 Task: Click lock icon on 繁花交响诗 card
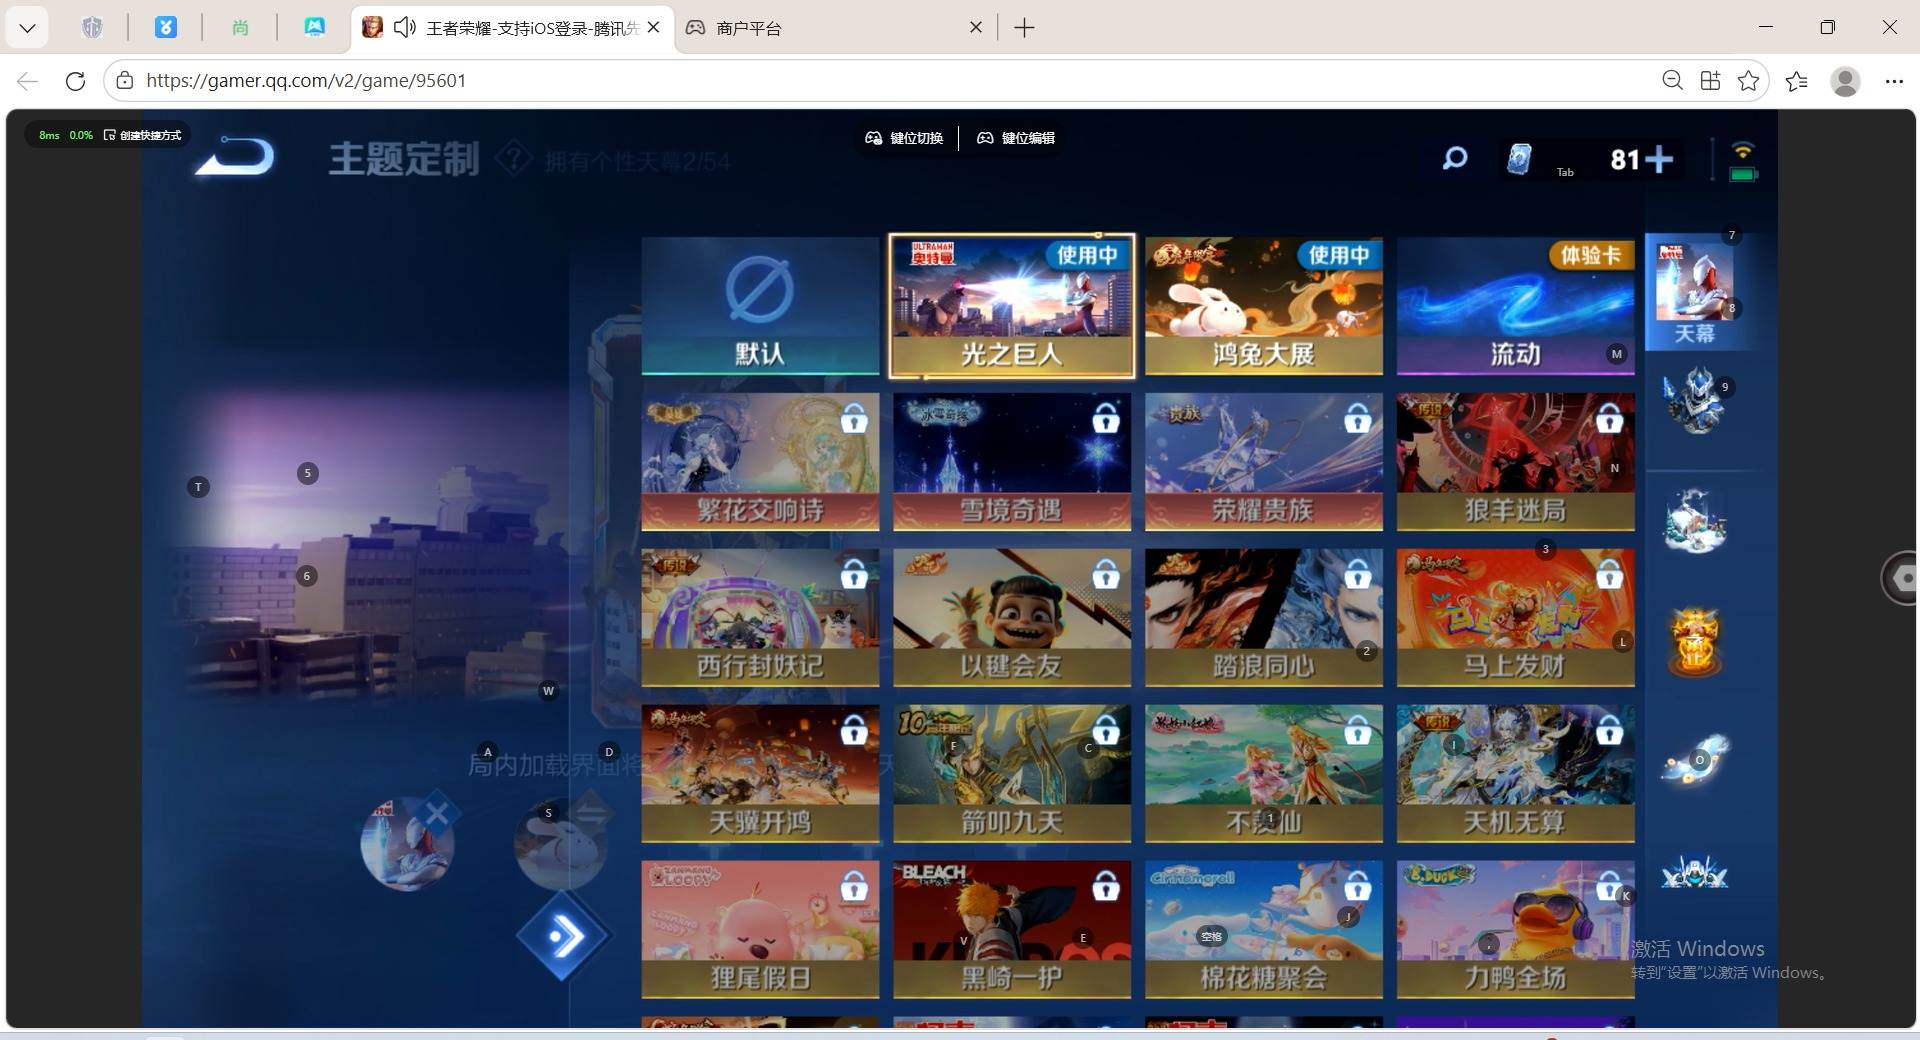854,418
